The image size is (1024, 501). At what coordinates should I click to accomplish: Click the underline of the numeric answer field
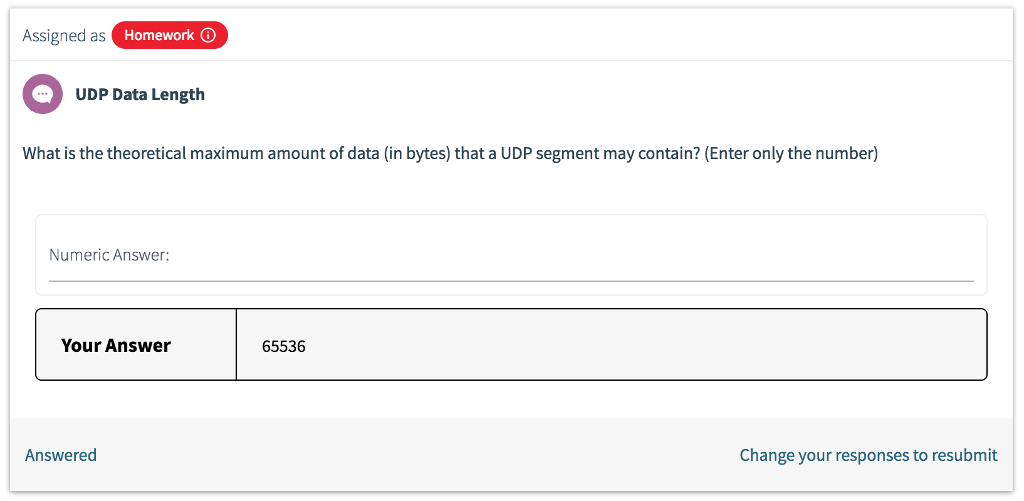coord(510,281)
